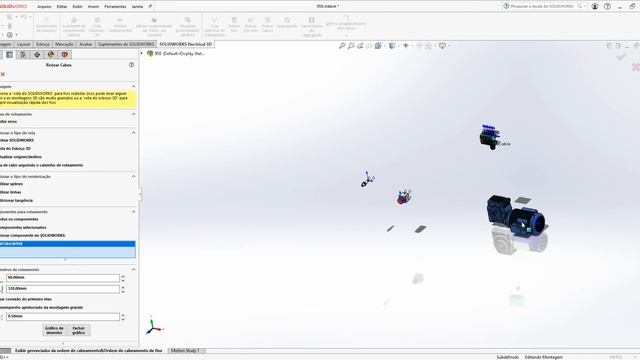Collapse the routing analysis section chevron
Image resolution: width=640 pixels, height=360 pixels.
point(133,114)
